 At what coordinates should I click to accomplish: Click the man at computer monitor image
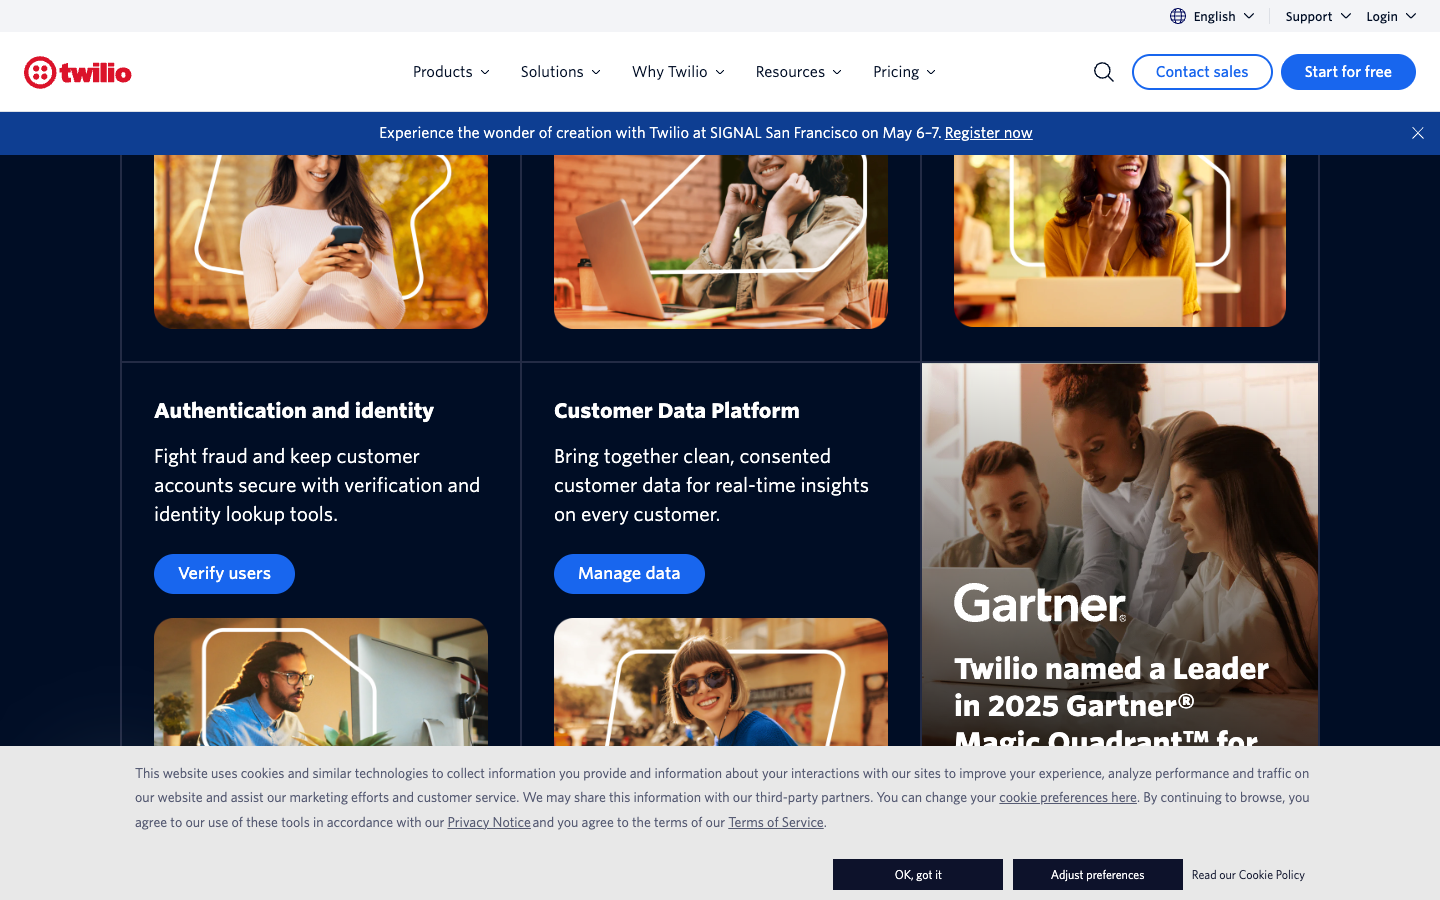tap(321, 682)
